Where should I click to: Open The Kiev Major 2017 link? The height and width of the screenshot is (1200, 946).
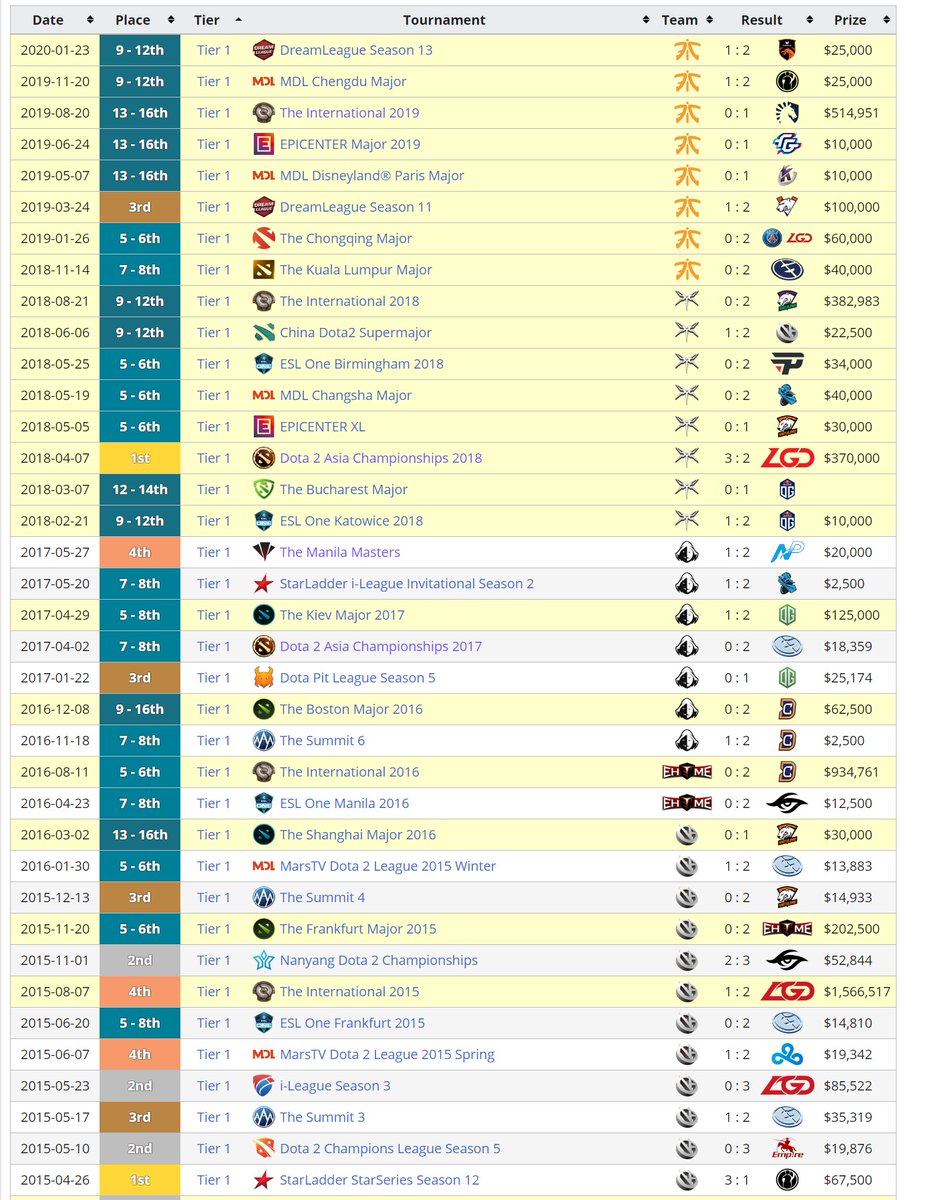click(342, 615)
